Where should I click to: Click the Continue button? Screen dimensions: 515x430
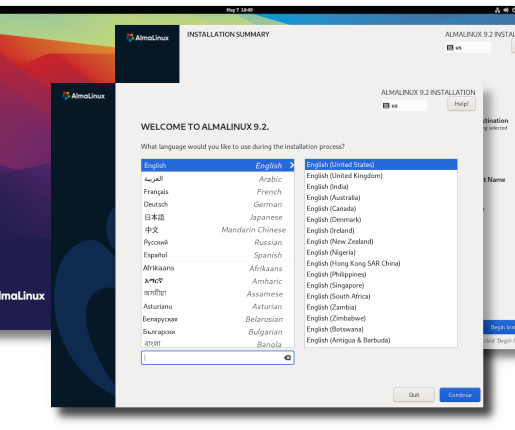(460, 395)
